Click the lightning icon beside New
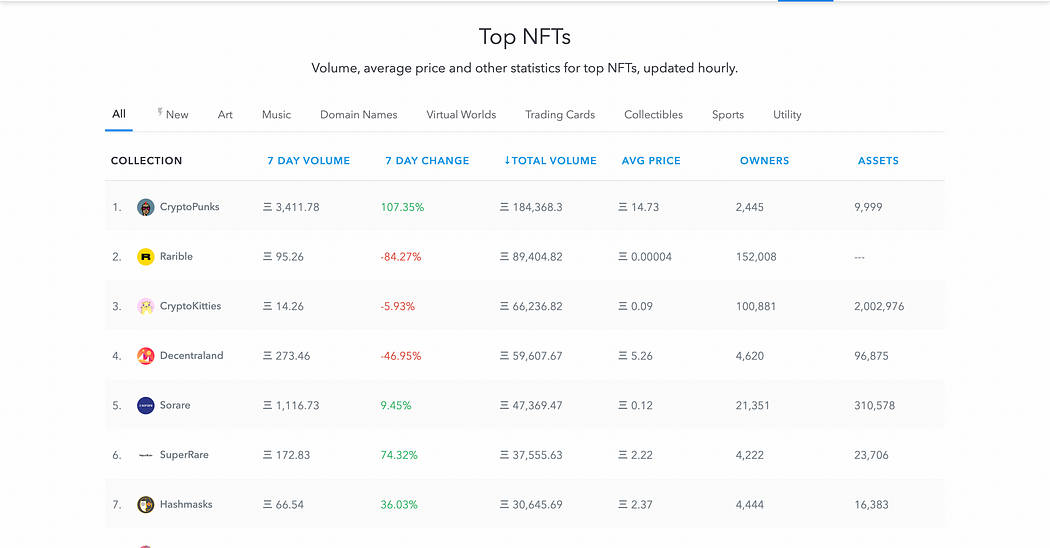The image size is (1050, 548). [x=160, y=113]
